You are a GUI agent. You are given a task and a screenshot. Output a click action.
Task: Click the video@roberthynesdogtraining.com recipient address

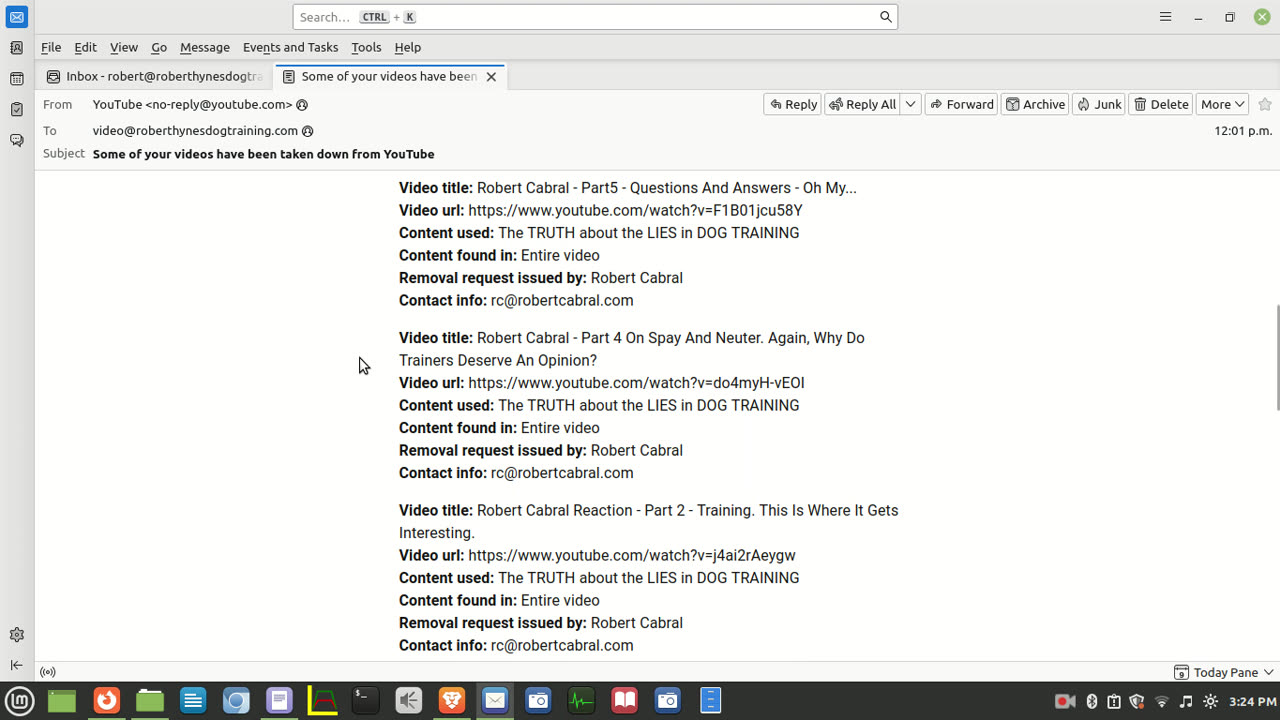click(x=195, y=131)
